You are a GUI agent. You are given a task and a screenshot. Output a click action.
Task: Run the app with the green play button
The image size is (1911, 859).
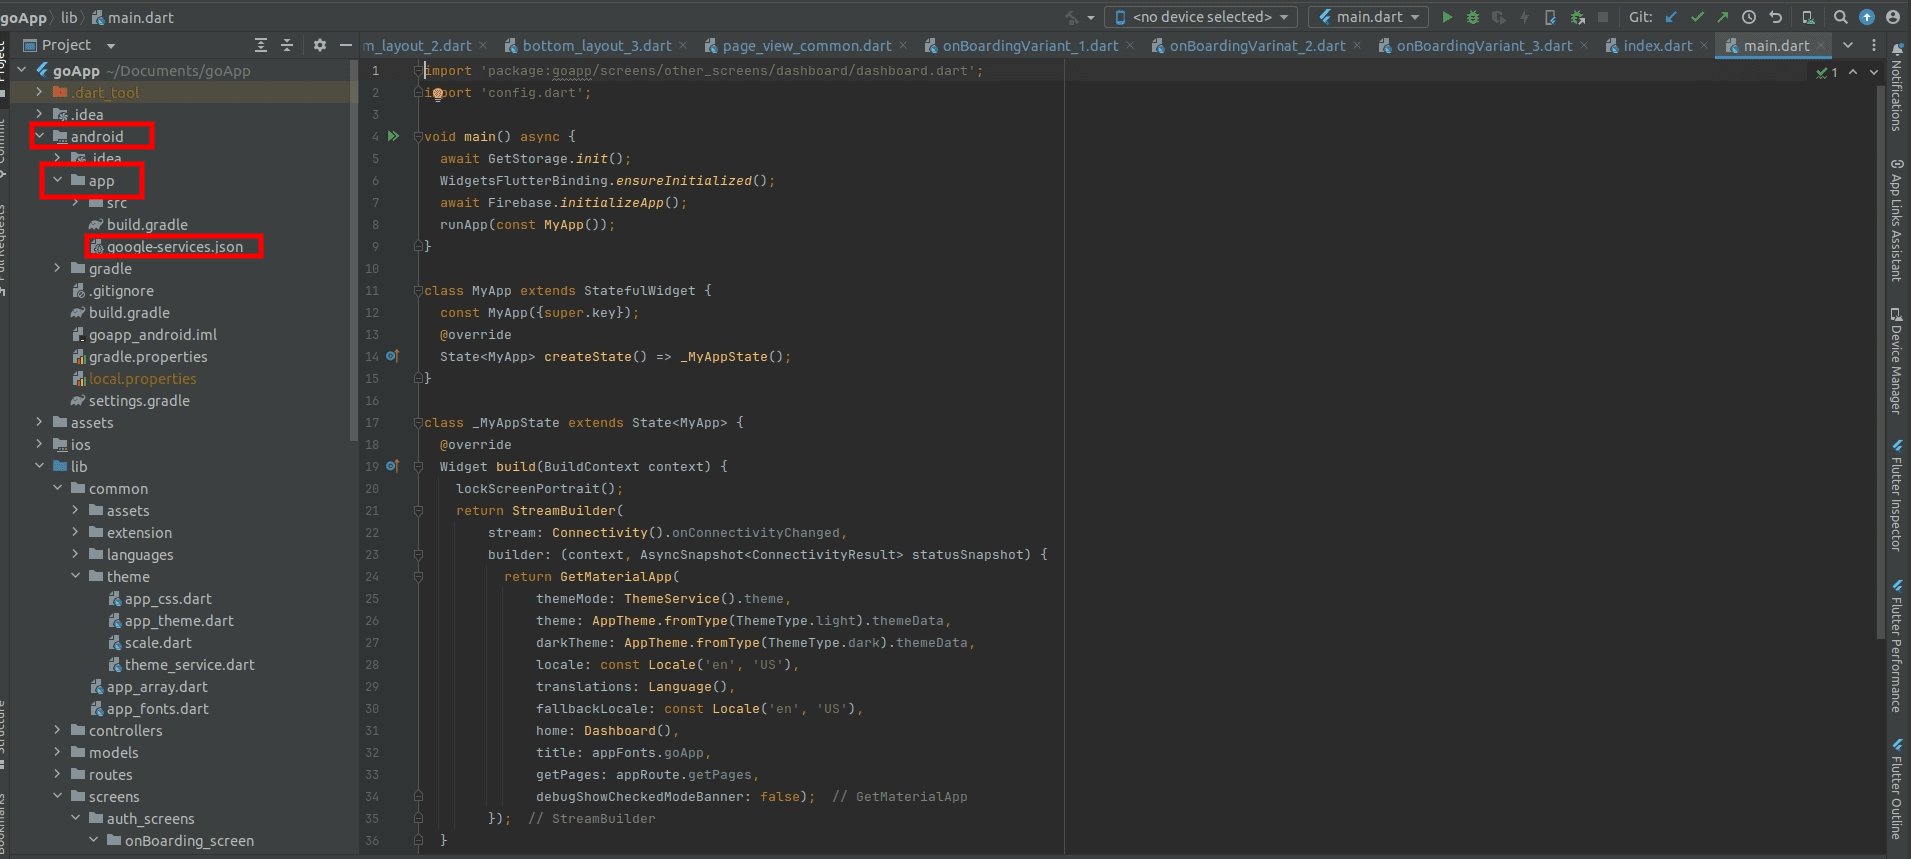(1446, 17)
